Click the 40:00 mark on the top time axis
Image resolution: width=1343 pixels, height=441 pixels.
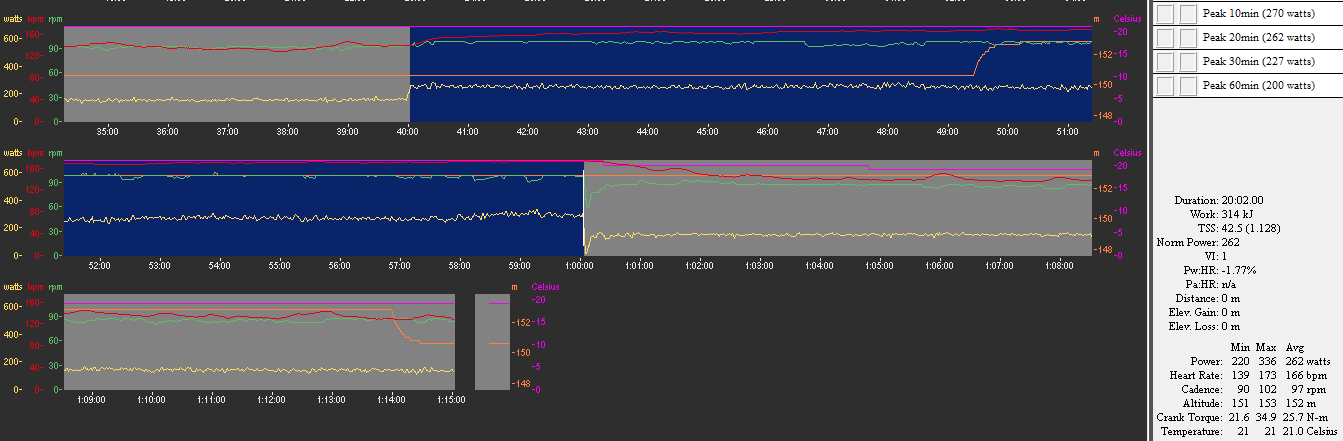[408, 131]
